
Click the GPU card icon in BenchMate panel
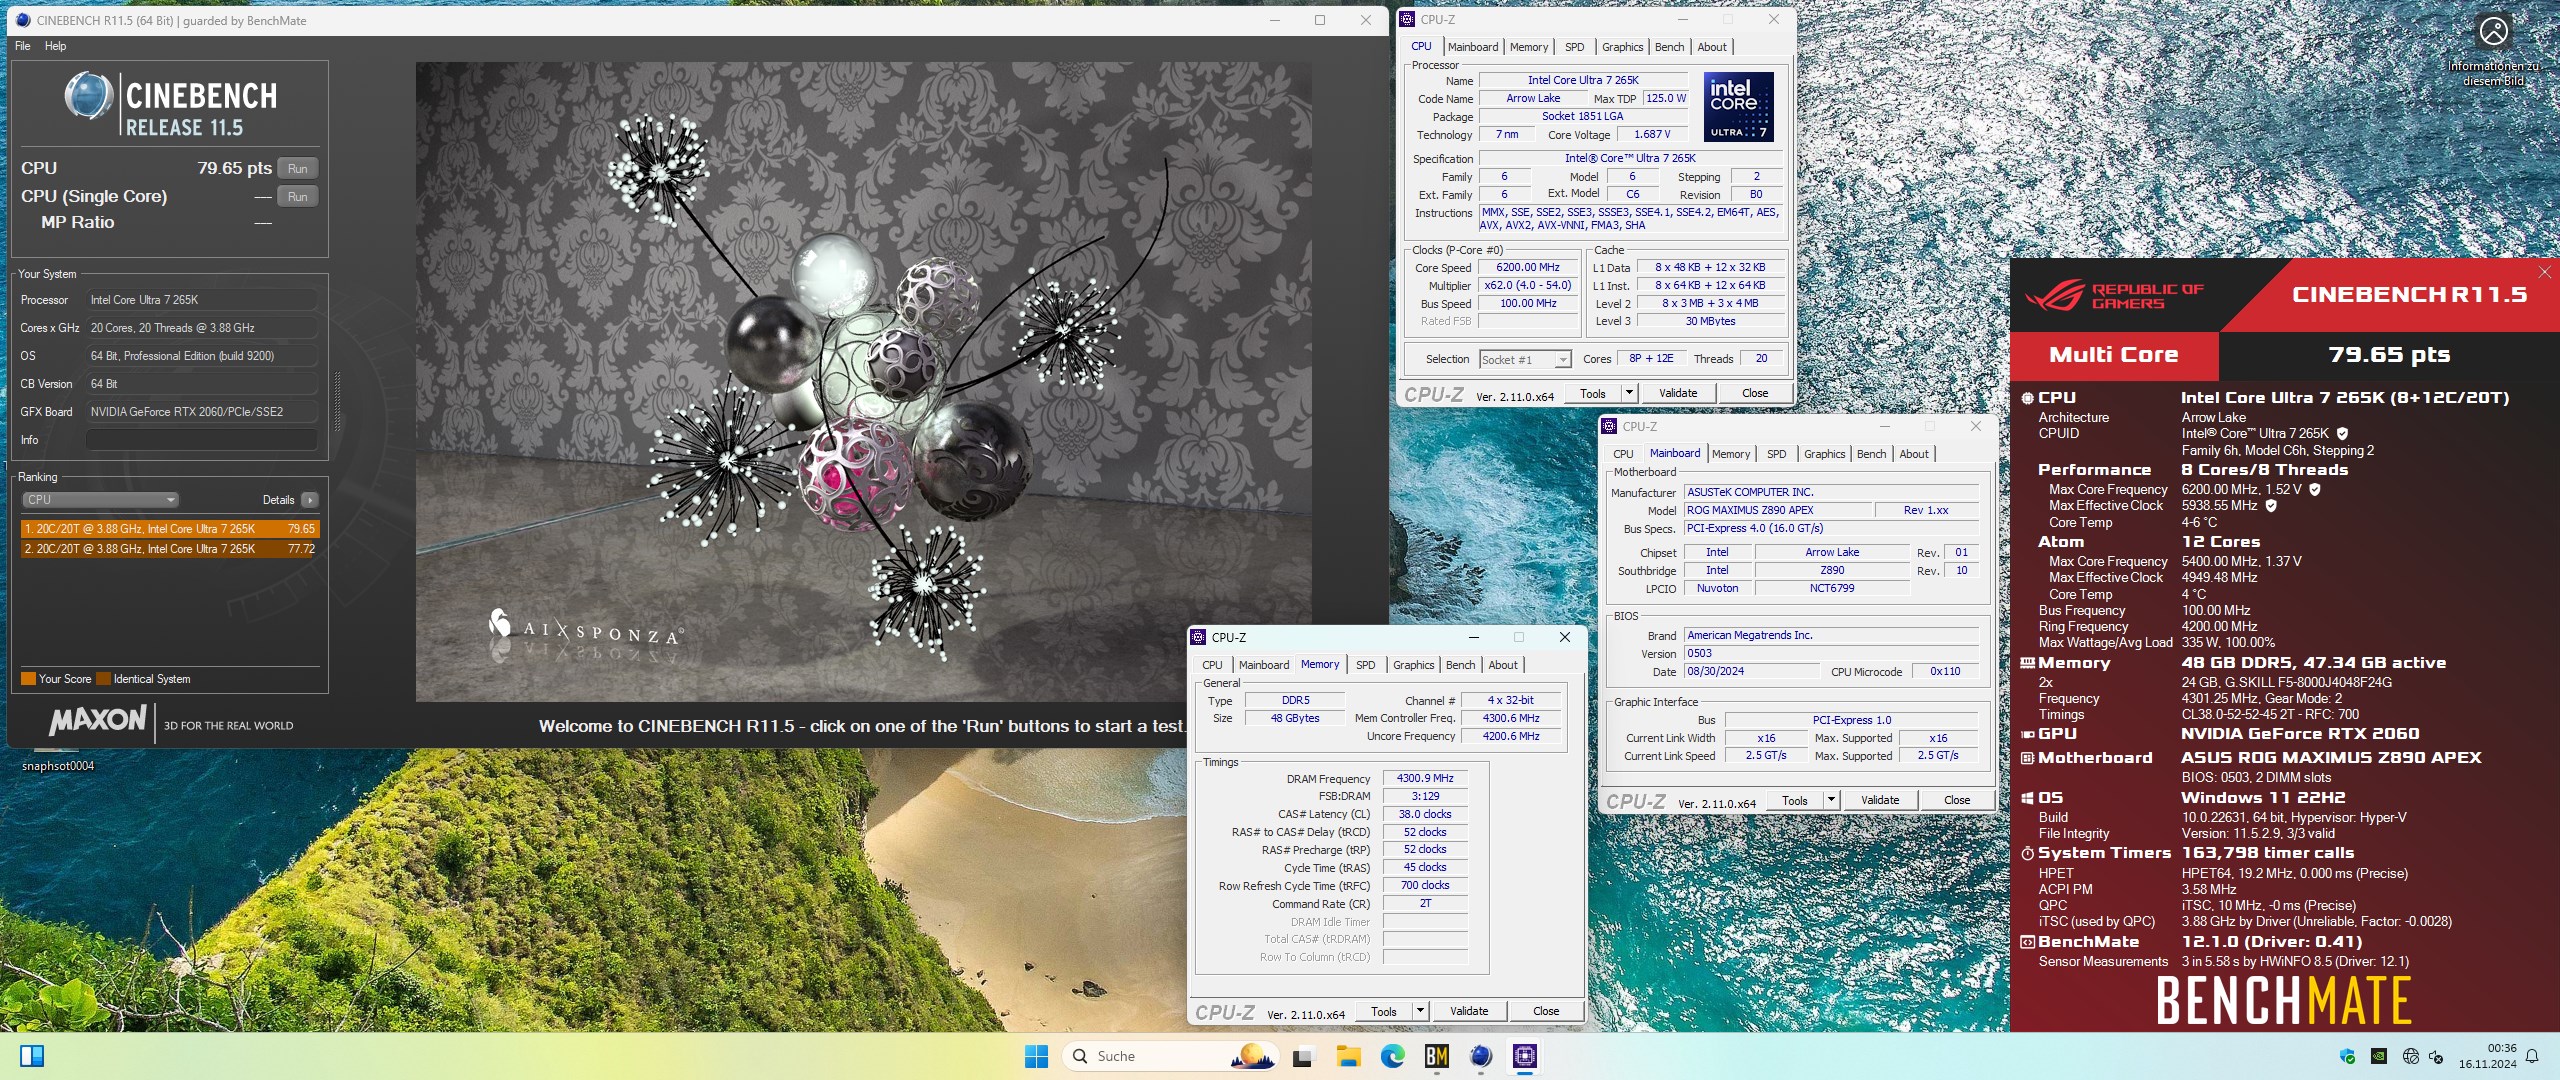(2027, 734)
